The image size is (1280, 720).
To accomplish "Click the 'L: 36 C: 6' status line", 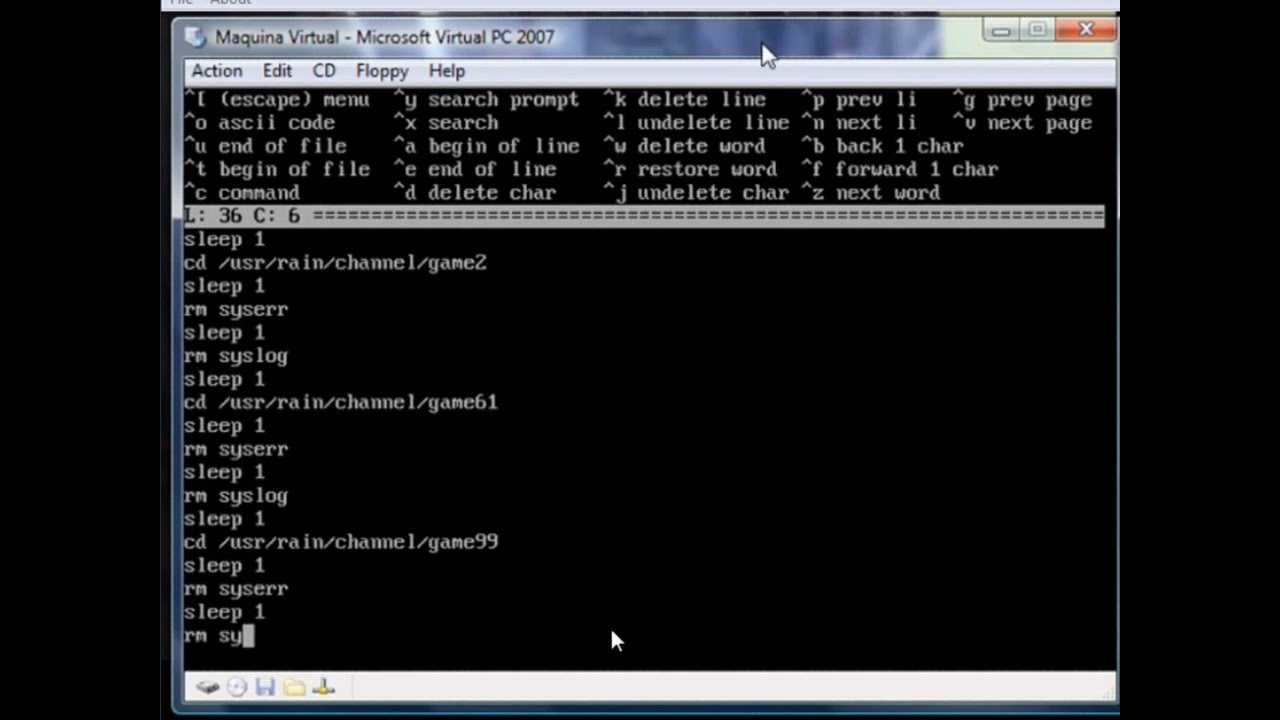I will click(x=644, y=216).
